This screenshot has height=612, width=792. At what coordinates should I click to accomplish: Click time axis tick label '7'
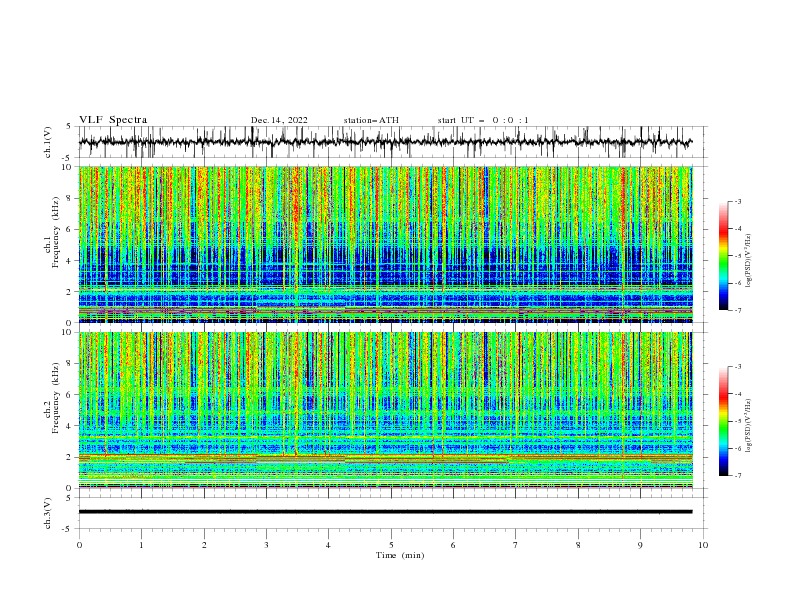[516, 545]
